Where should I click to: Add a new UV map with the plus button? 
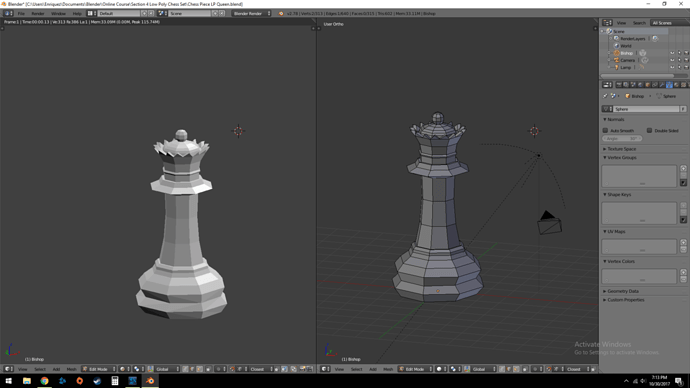[x=683, y=242]
